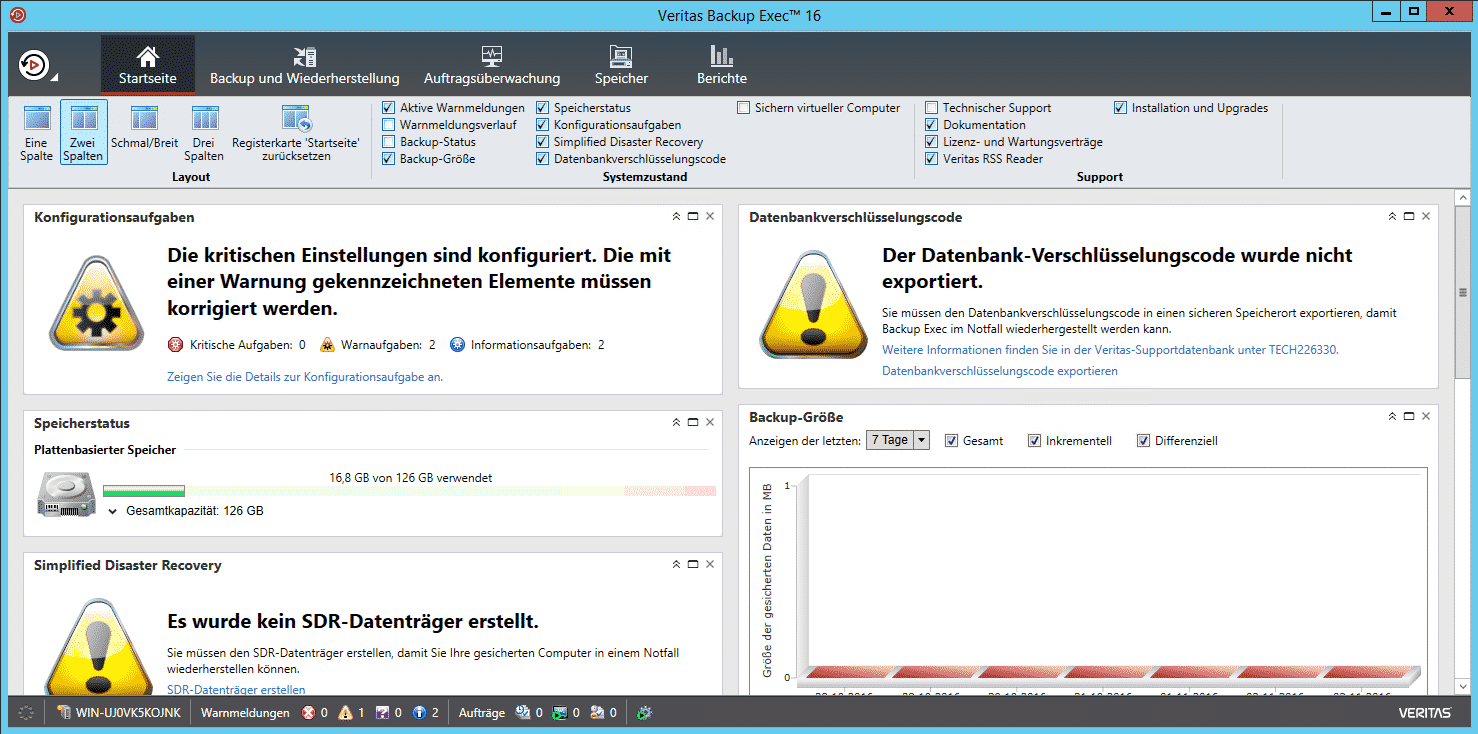
Task: Click the error alerts icon in status bar
Action: click(x=309, y=713)
